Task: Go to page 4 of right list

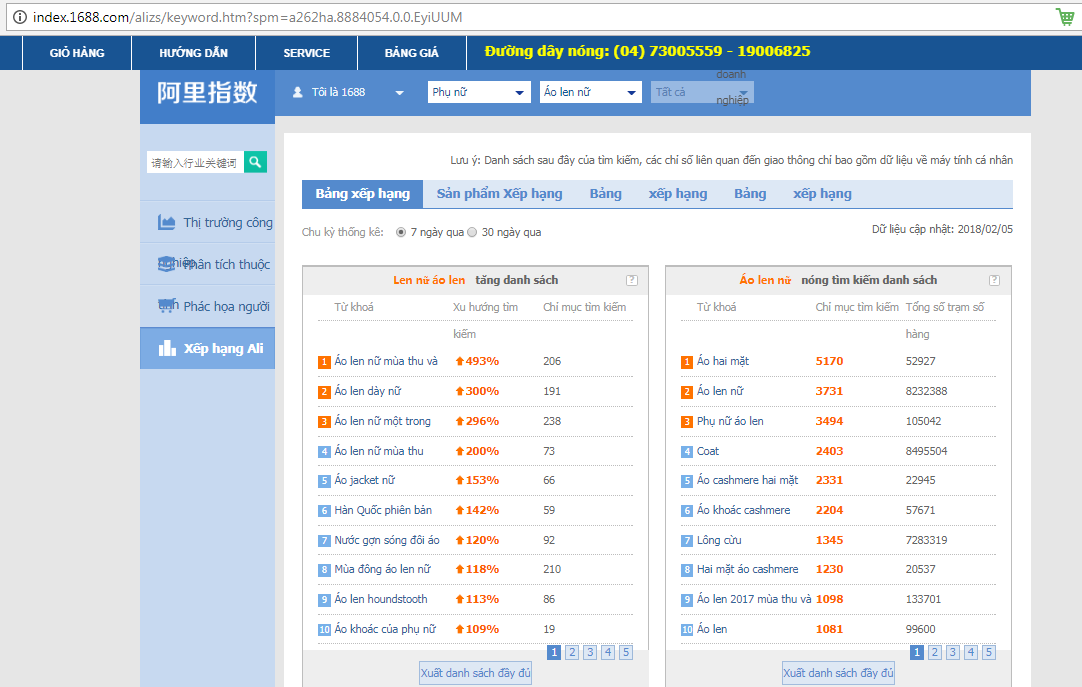Action: (971, 652)
